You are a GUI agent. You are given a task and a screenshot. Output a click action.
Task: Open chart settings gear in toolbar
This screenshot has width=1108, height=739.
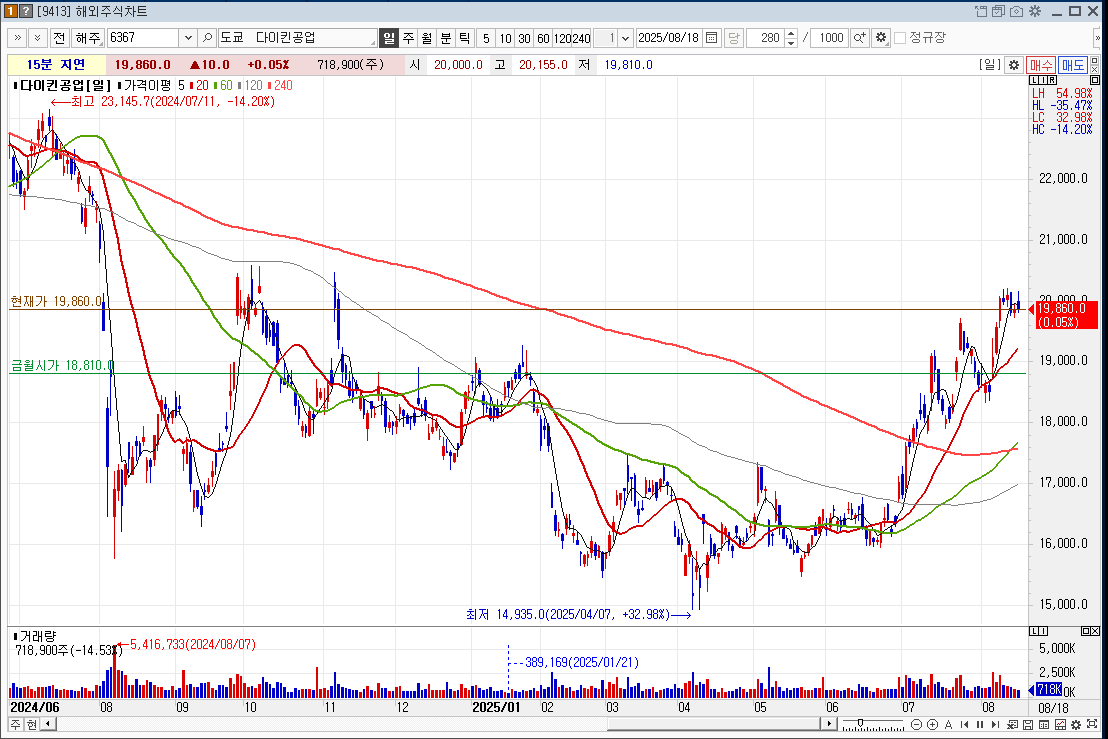pos(880,38)
